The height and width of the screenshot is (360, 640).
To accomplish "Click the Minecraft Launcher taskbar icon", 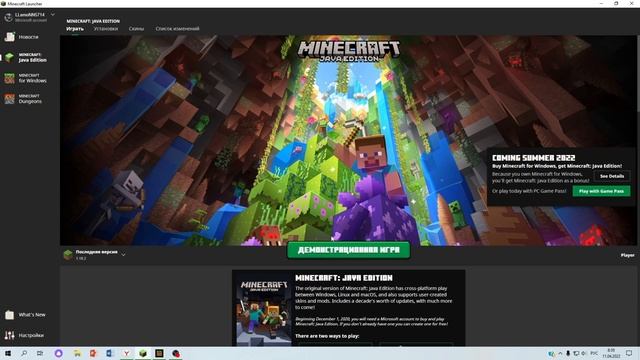I will 143,353.
